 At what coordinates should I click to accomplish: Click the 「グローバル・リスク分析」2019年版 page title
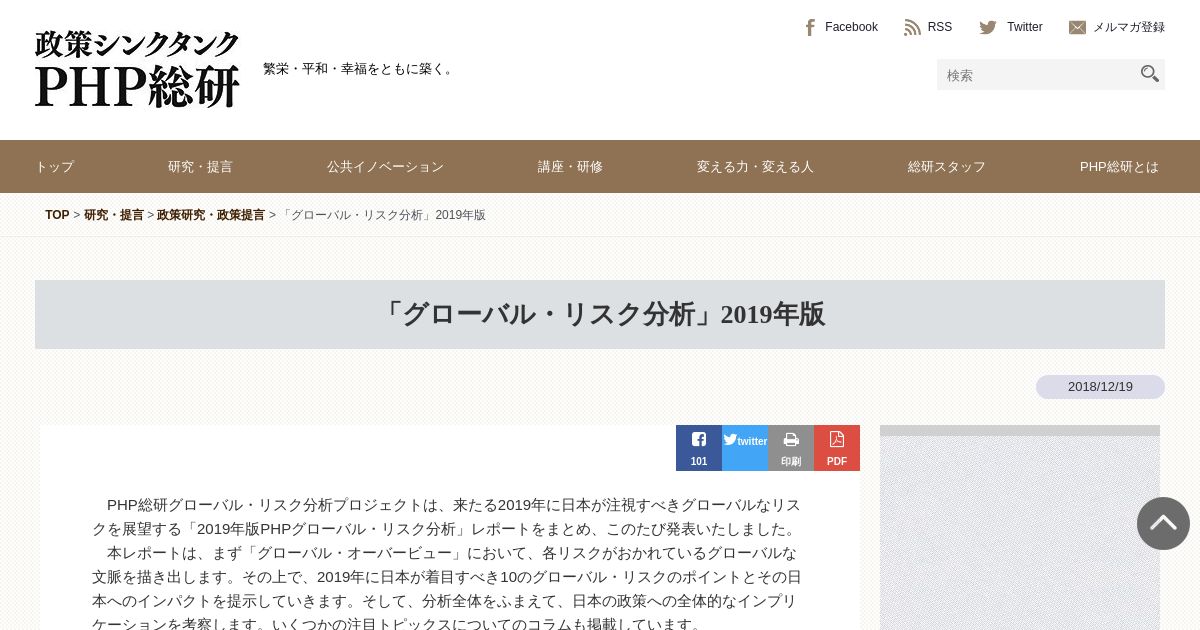click(600, 314)
